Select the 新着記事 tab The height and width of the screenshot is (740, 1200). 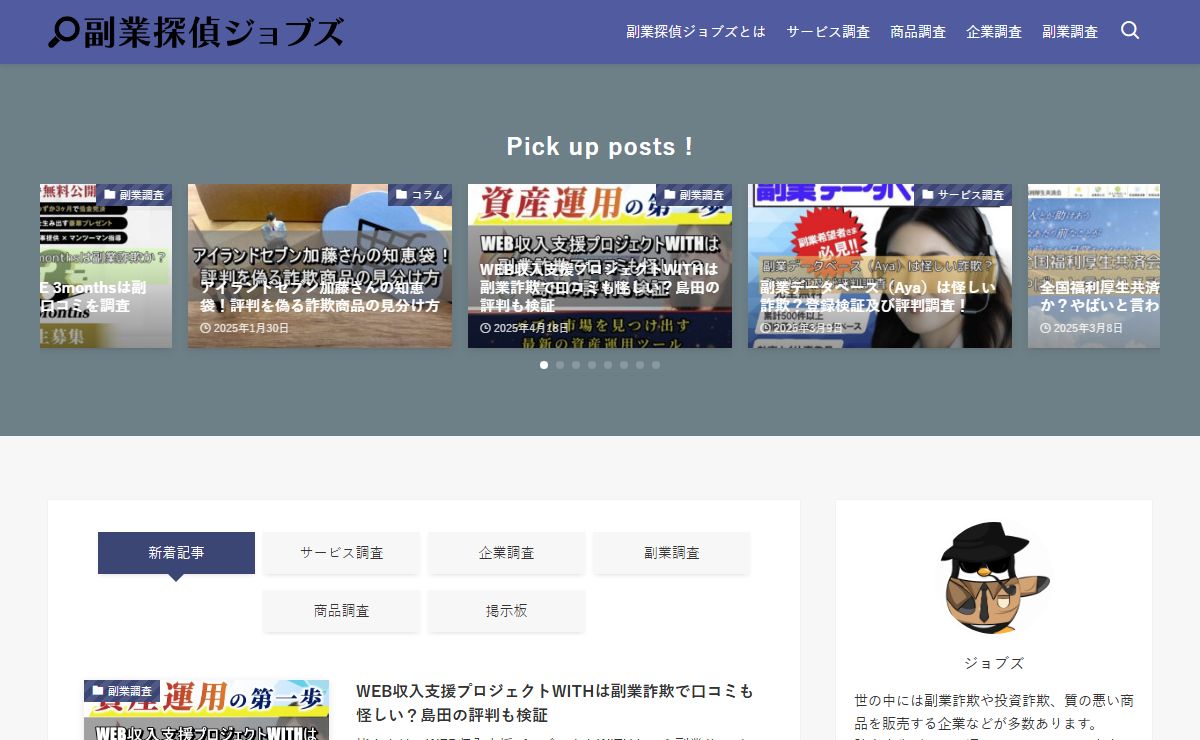coord(176,553)
